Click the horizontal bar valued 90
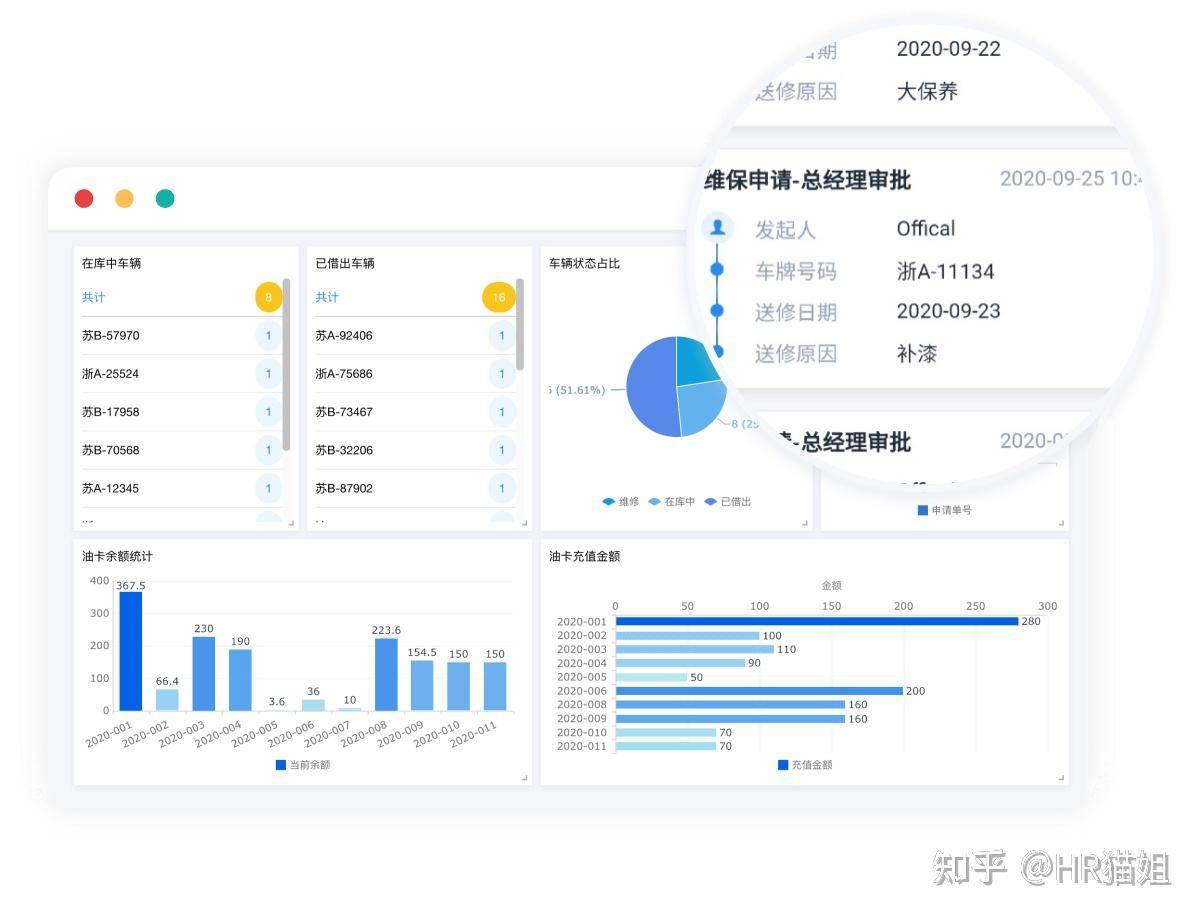Image resolution: width=1202 pixels, height=918 pixels. (680, 663)
